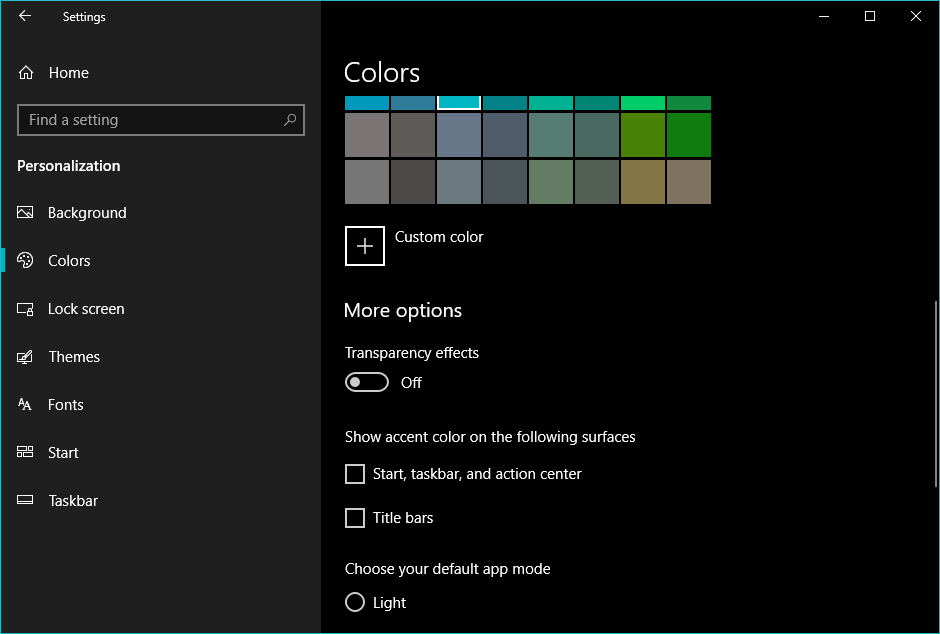940x634 pixels.
Task: Select the Colors menu item in sidebar
Action: (x=69, y=261)
